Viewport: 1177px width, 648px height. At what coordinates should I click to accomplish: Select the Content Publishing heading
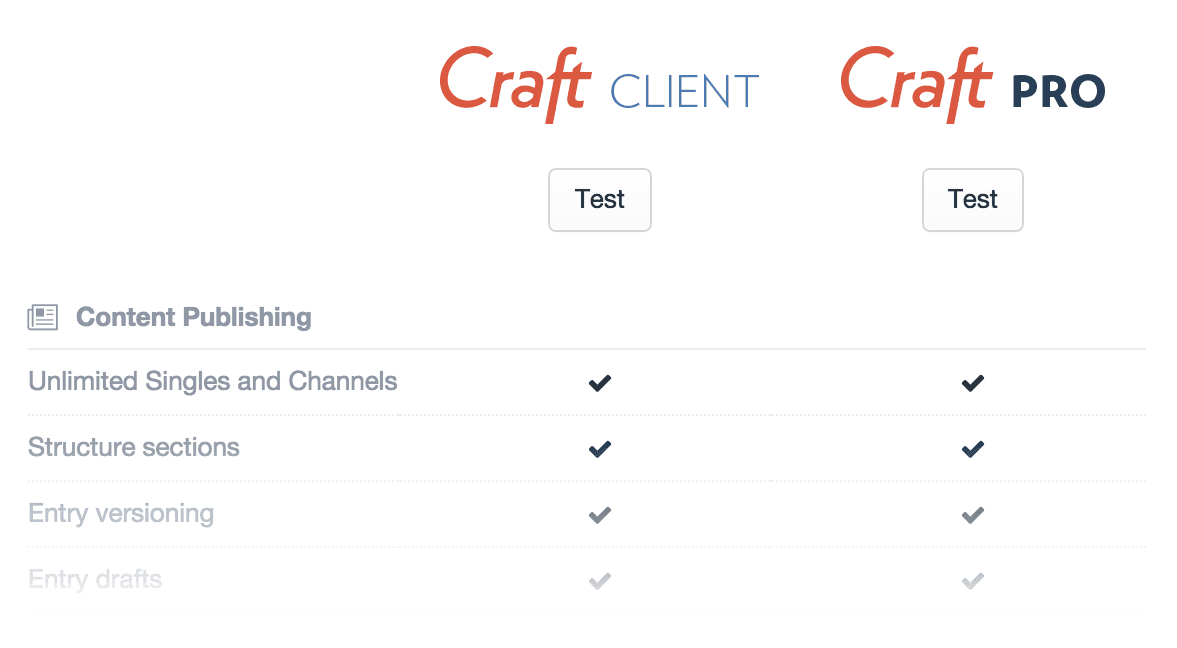click(x=194, y=318)
